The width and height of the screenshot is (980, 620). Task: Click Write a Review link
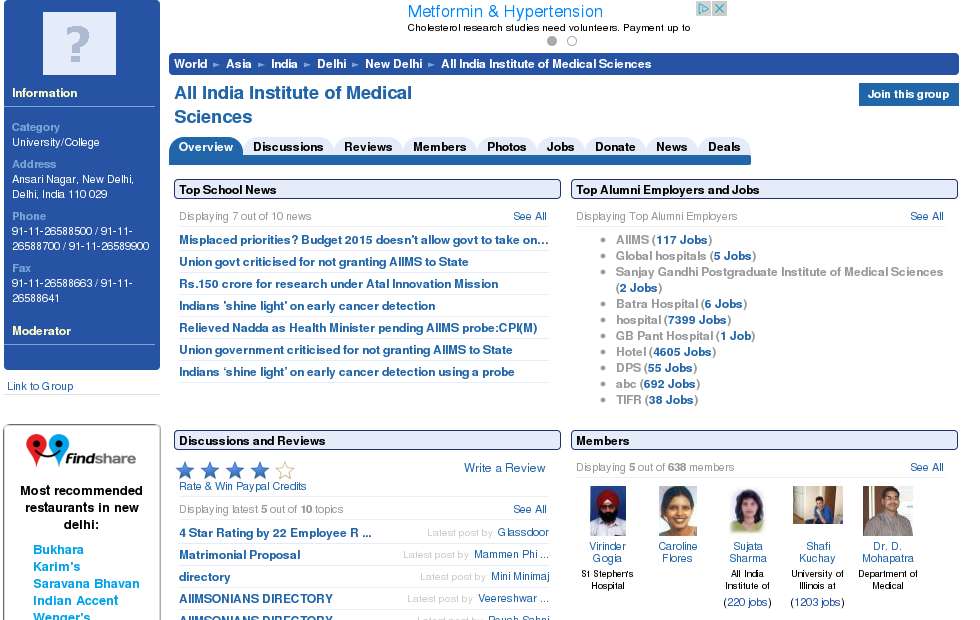(x=504, y=468)
